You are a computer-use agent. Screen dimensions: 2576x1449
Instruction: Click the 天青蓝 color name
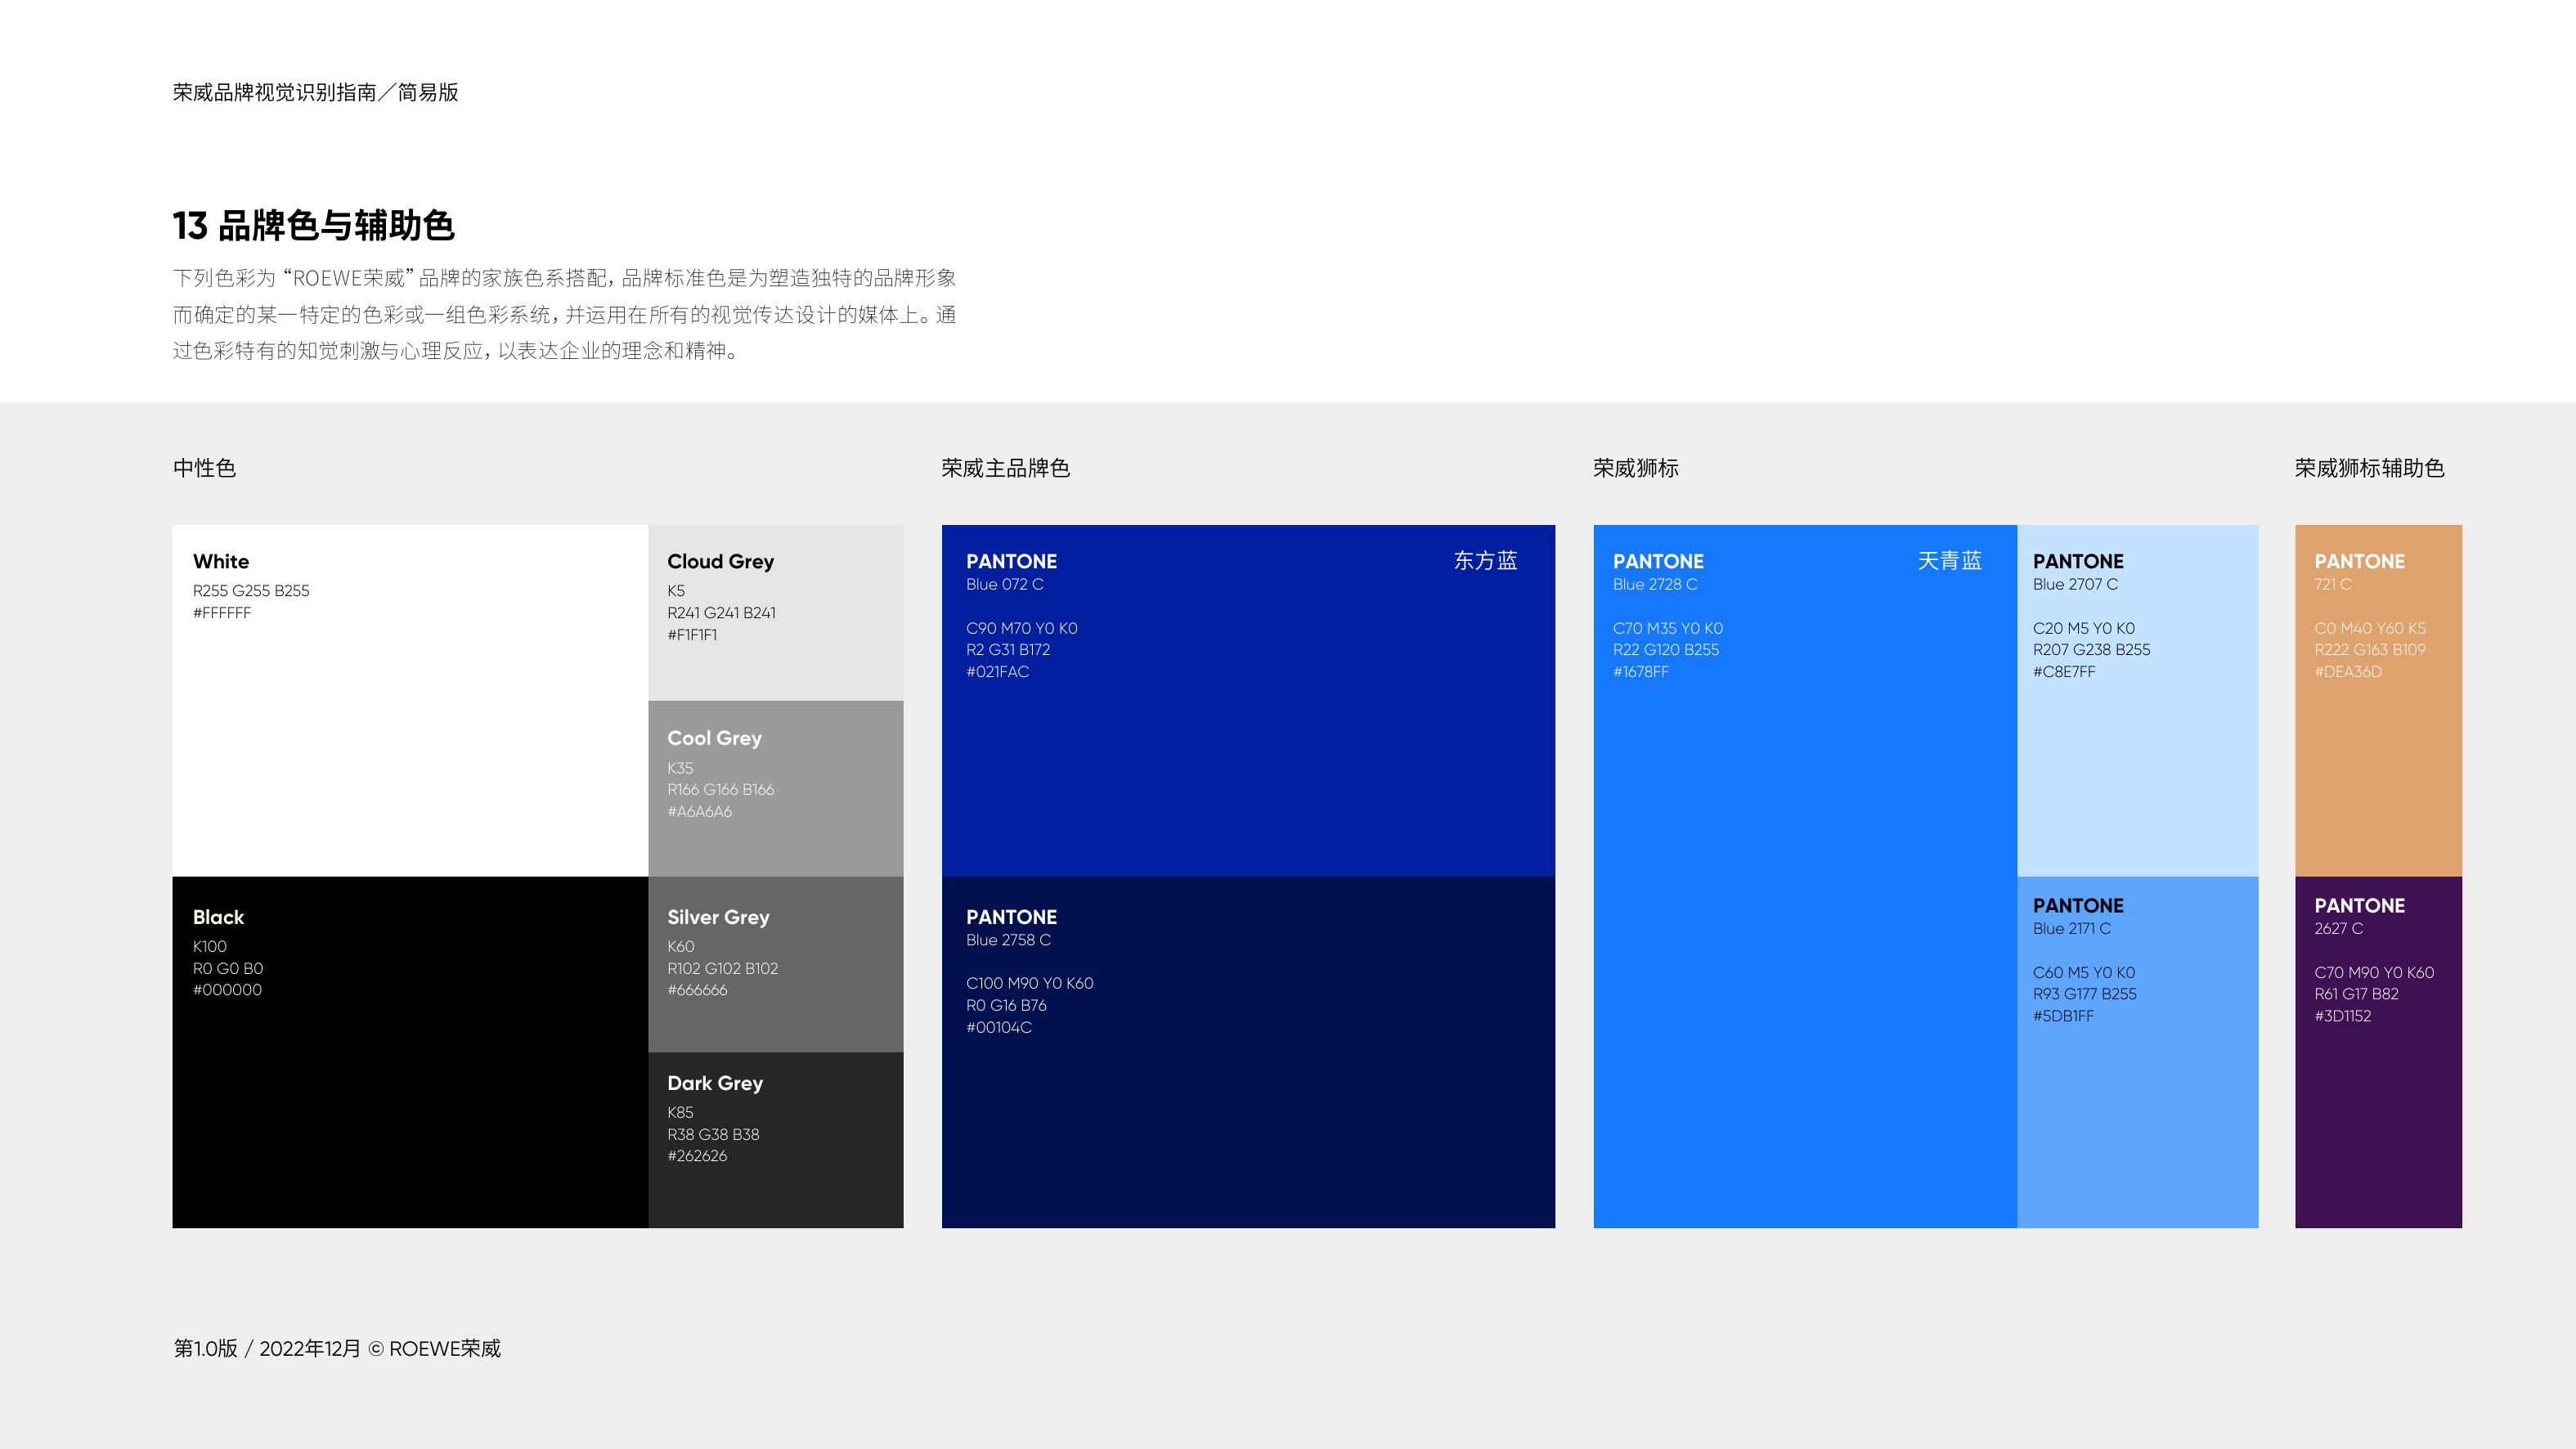pyautogui.click(x=1949, y=561)
